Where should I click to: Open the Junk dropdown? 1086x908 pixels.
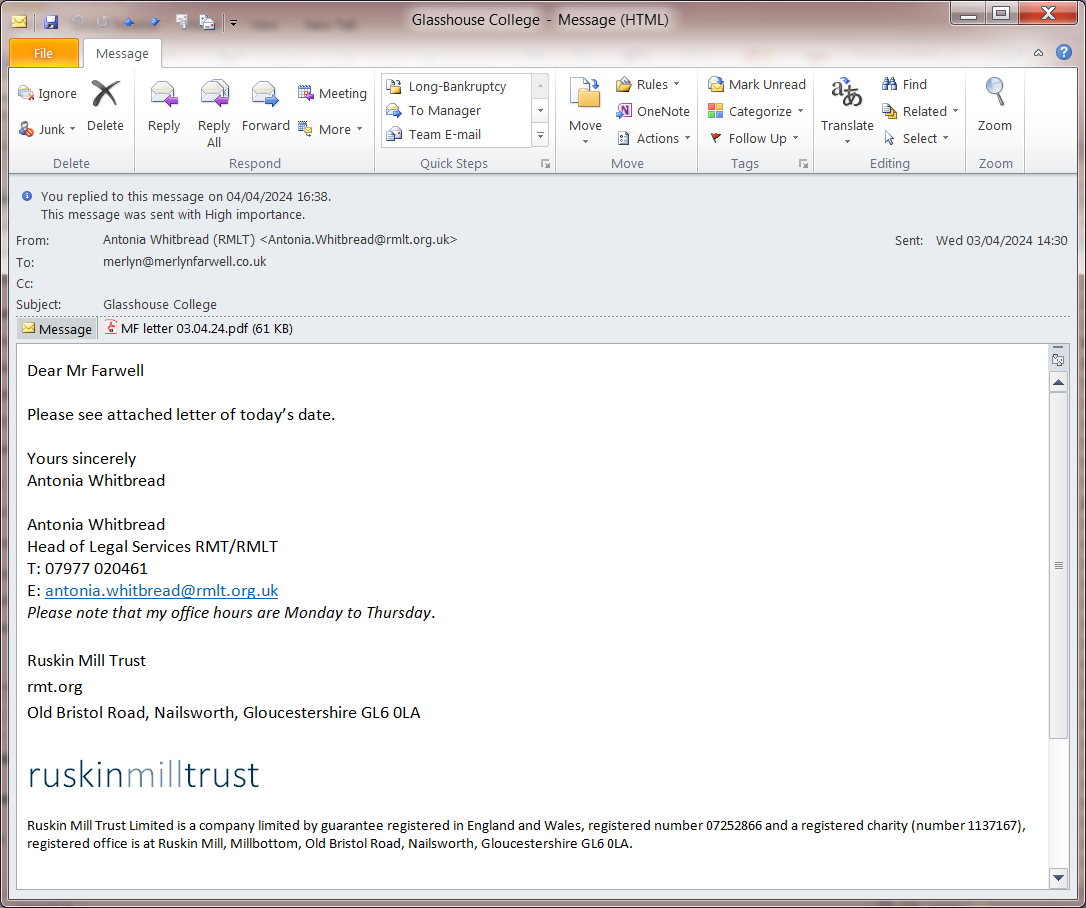coord(47,130)
